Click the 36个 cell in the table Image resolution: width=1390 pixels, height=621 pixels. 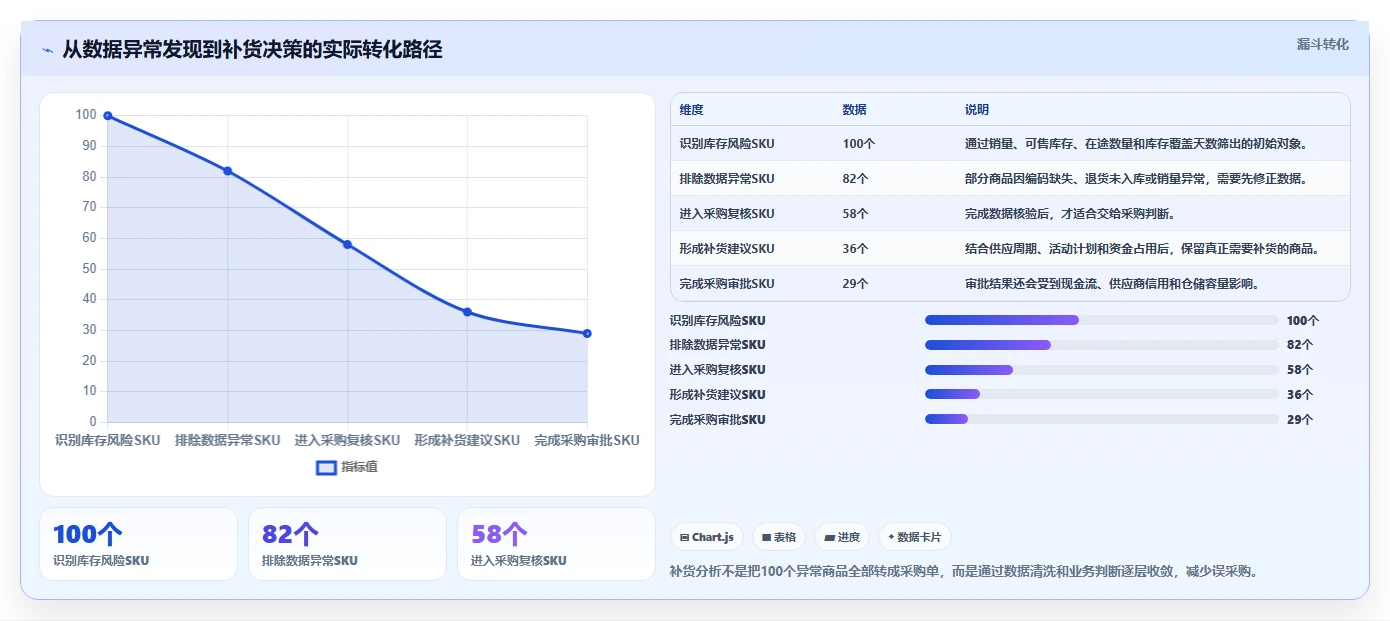(x=856, y=249)
